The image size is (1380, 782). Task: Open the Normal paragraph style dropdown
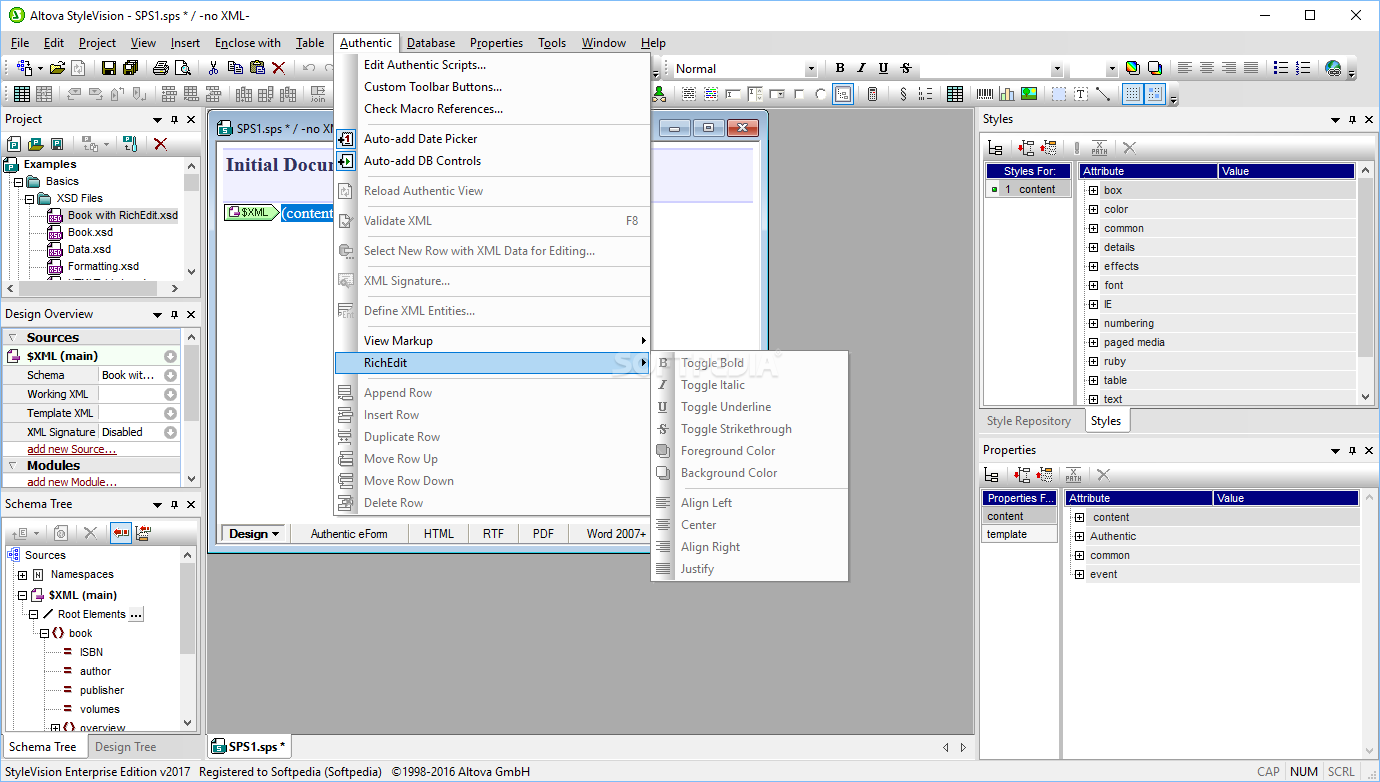(811, 69)
